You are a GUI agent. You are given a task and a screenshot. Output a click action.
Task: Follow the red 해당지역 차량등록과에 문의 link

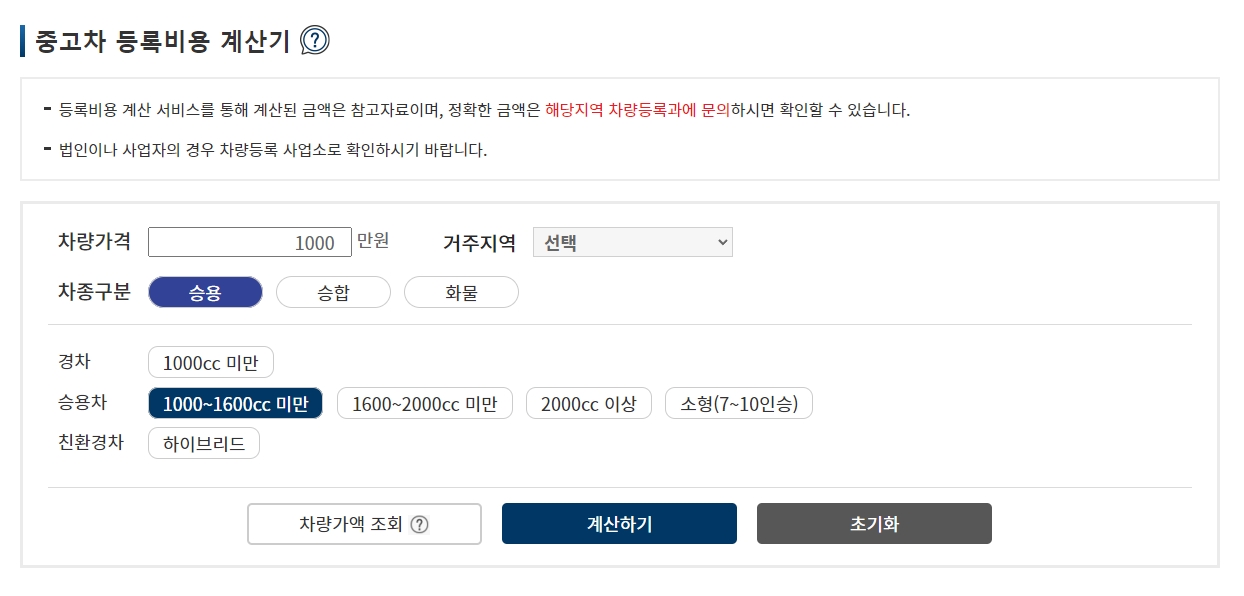tap(636, 113)
